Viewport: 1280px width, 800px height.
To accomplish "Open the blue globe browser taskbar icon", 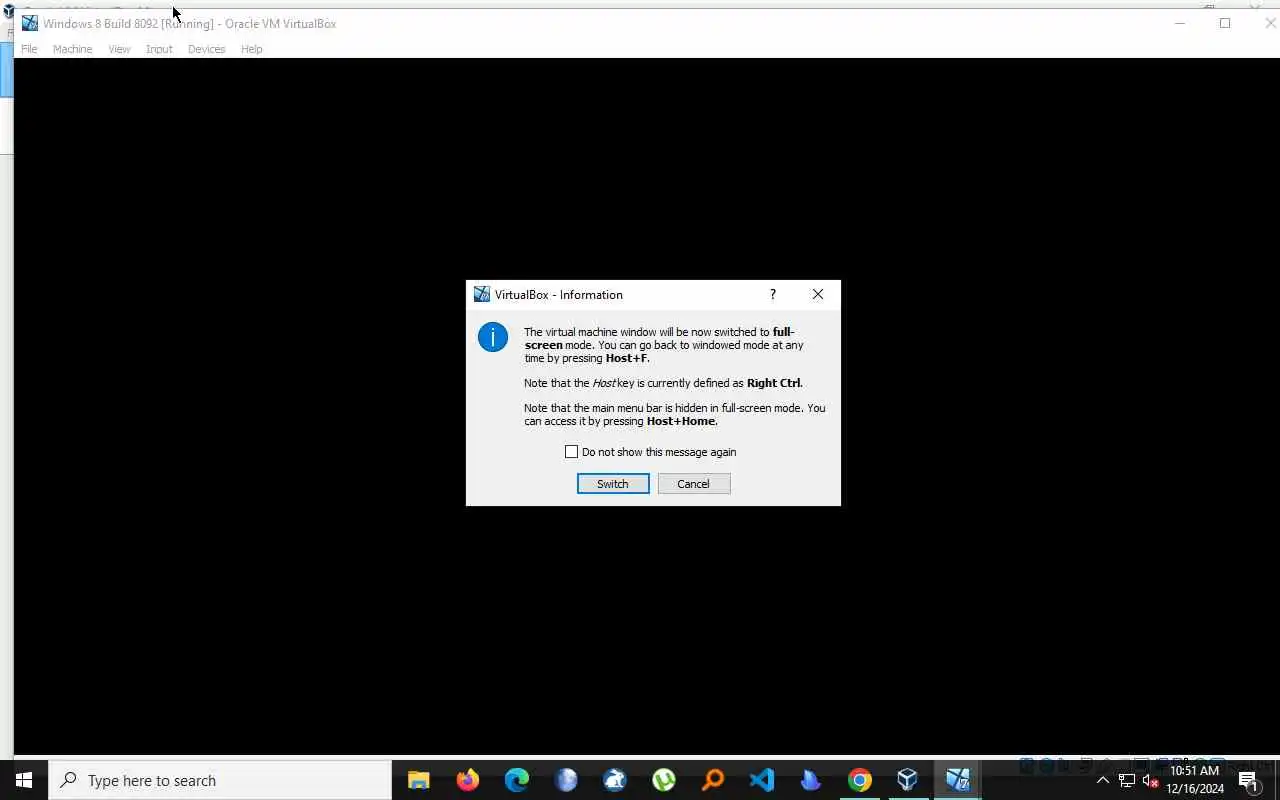I will coord(565,780).
